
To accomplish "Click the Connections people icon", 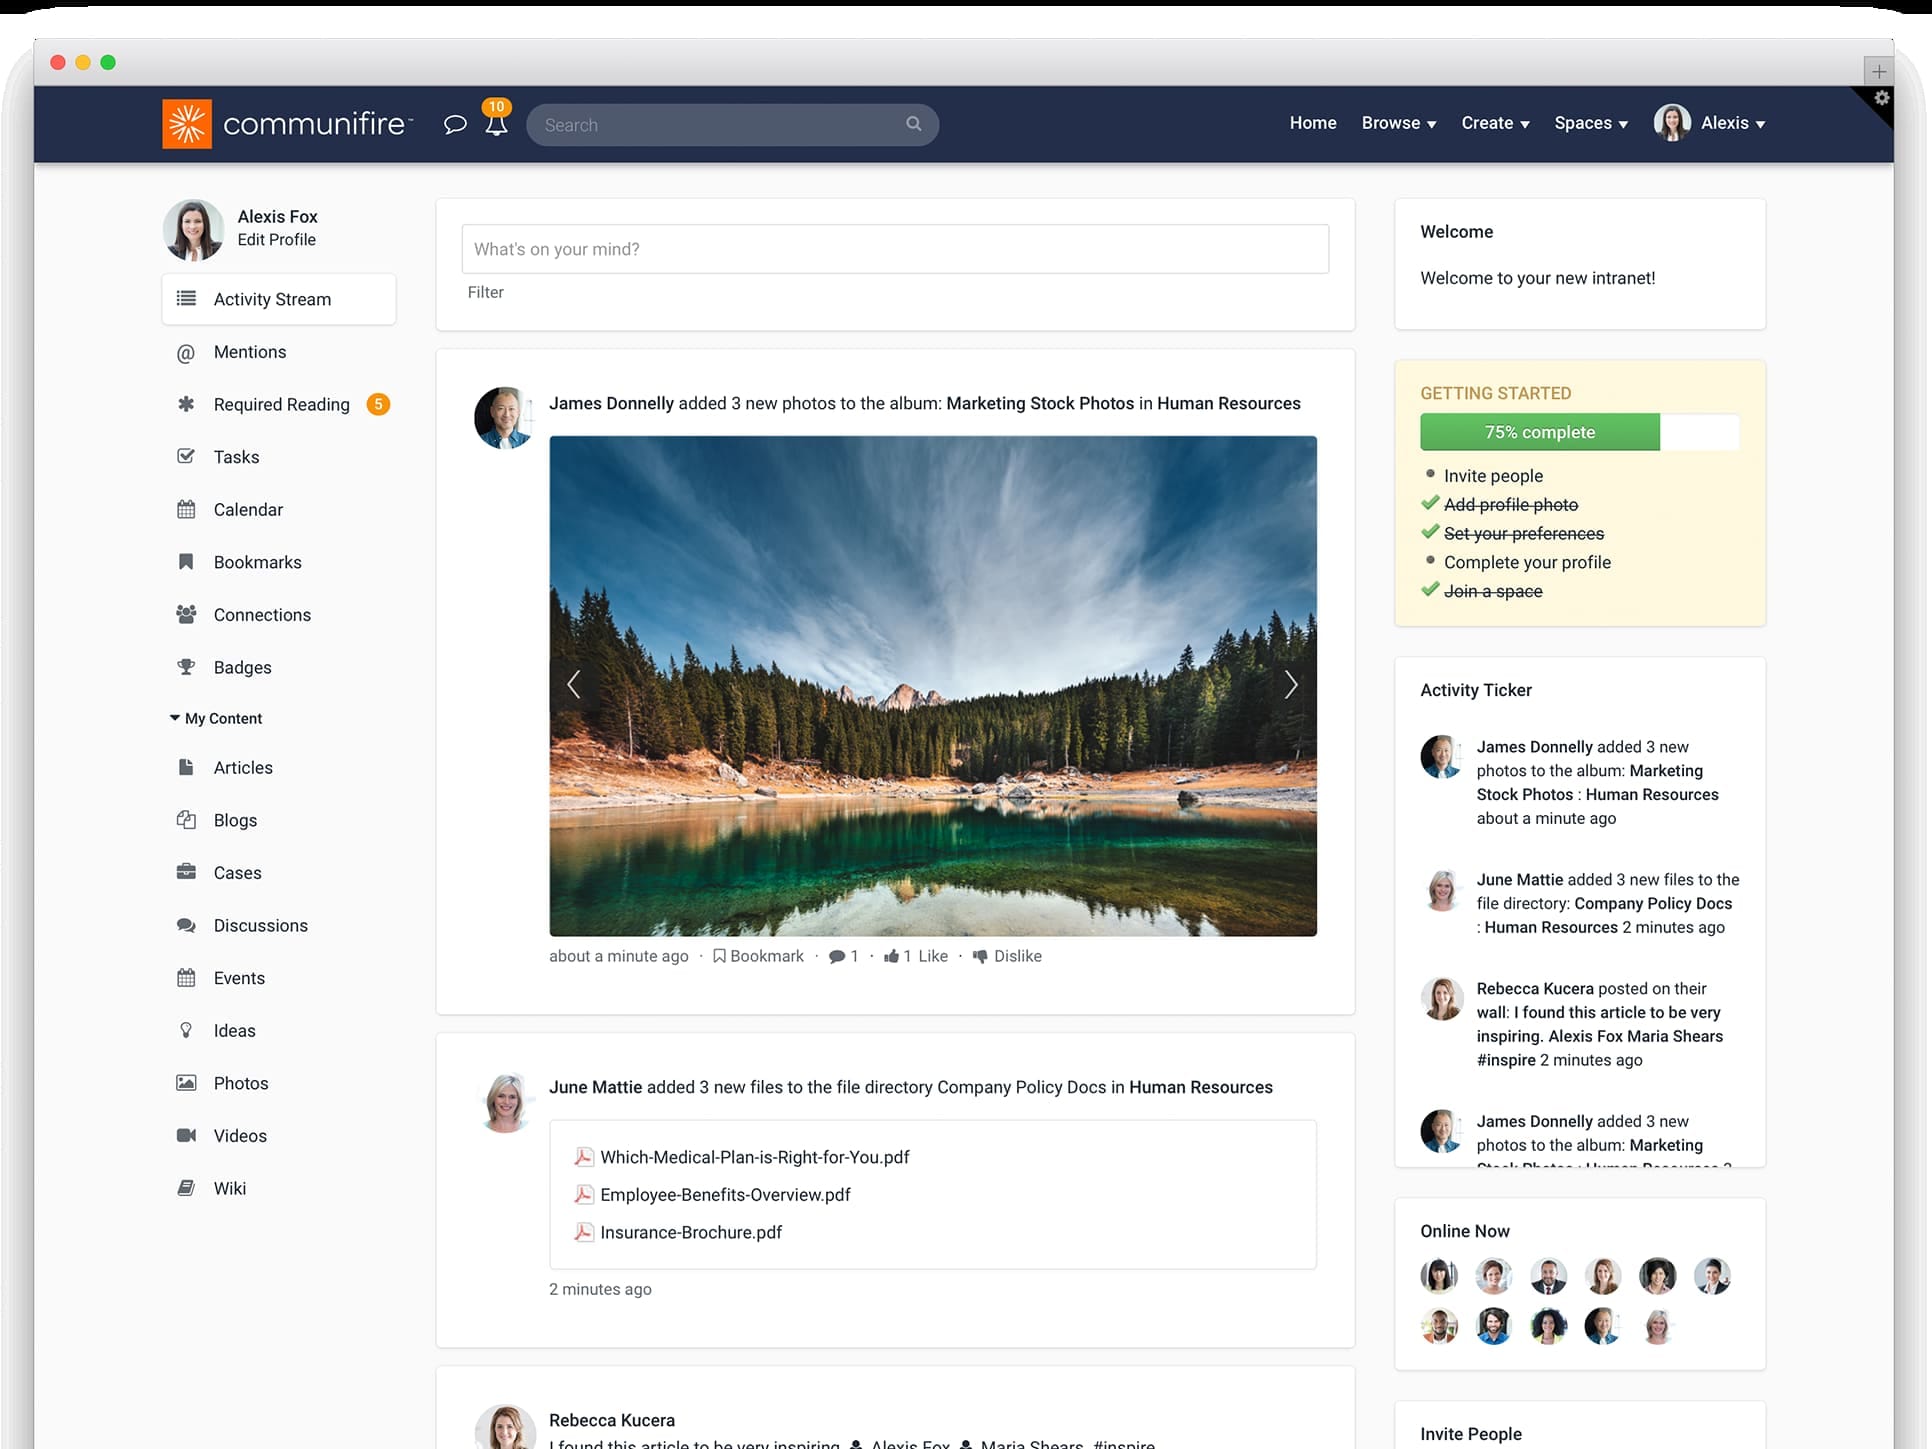I will click(186, 614).
